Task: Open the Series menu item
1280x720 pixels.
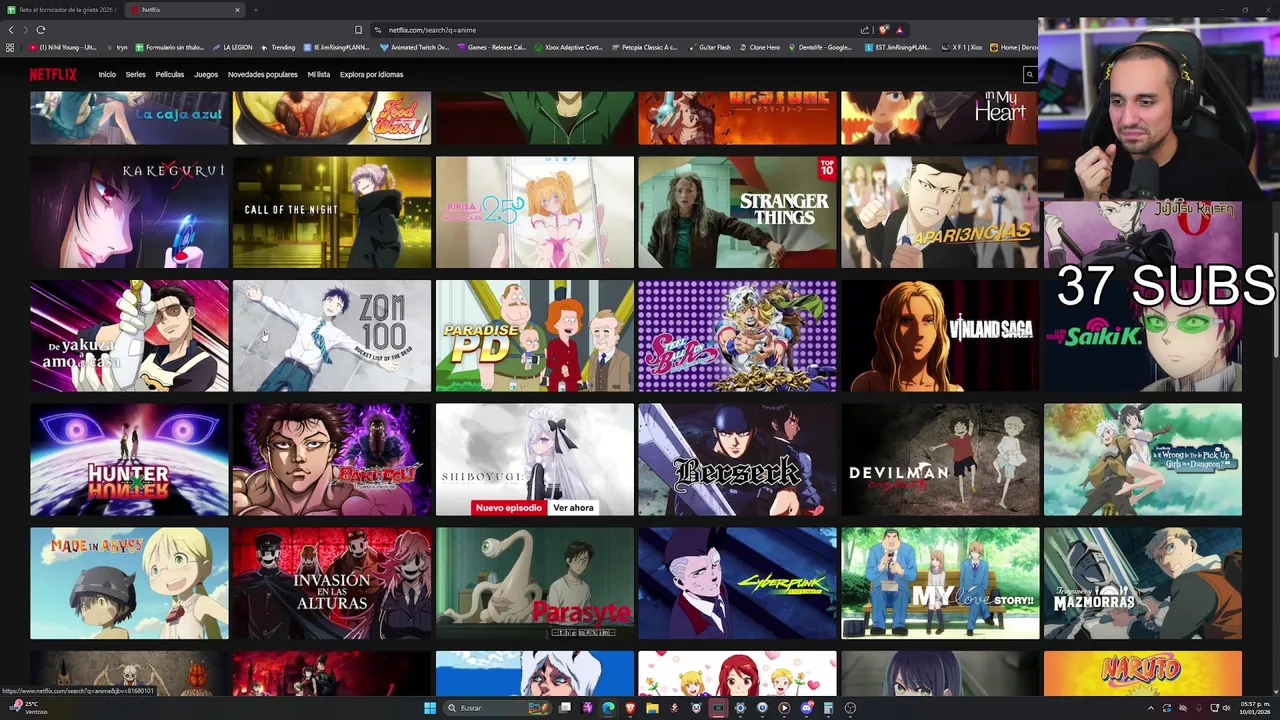Action: click(135, 74)
